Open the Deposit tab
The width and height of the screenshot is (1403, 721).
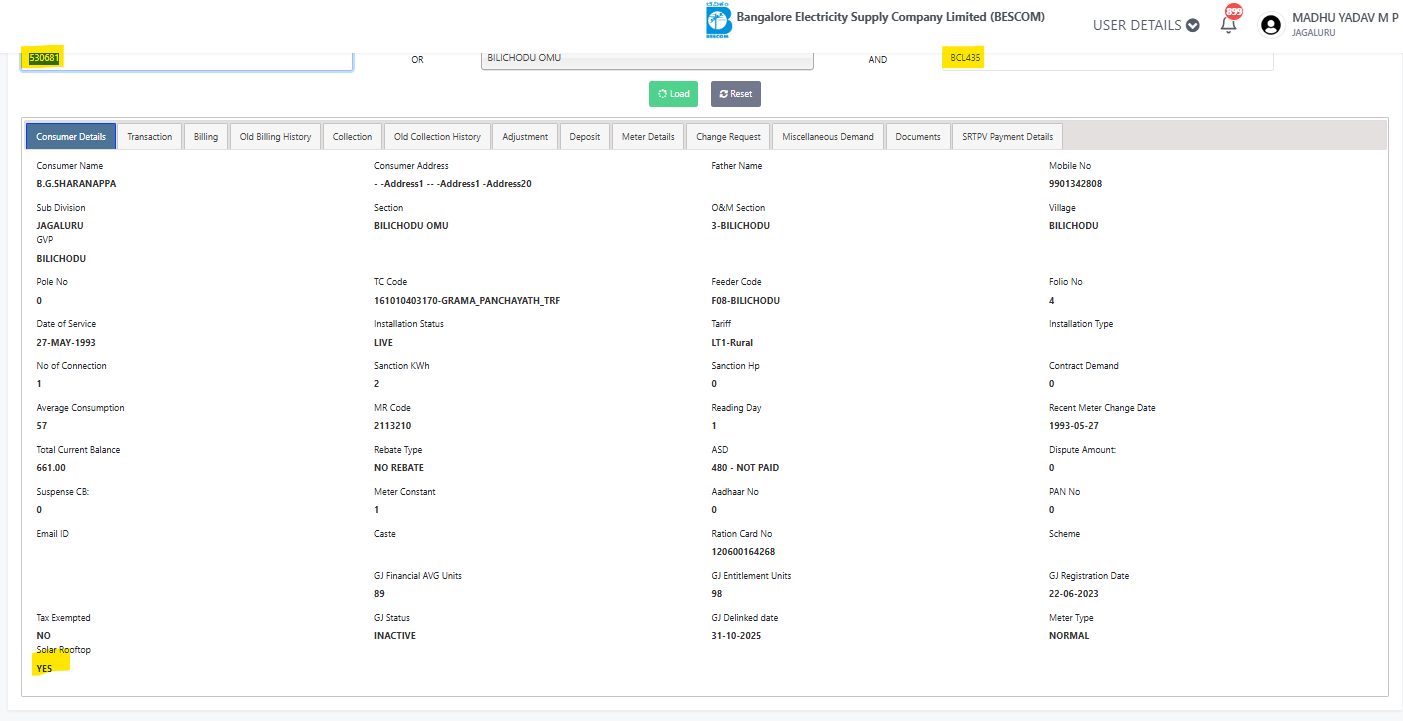click(585, 137)
